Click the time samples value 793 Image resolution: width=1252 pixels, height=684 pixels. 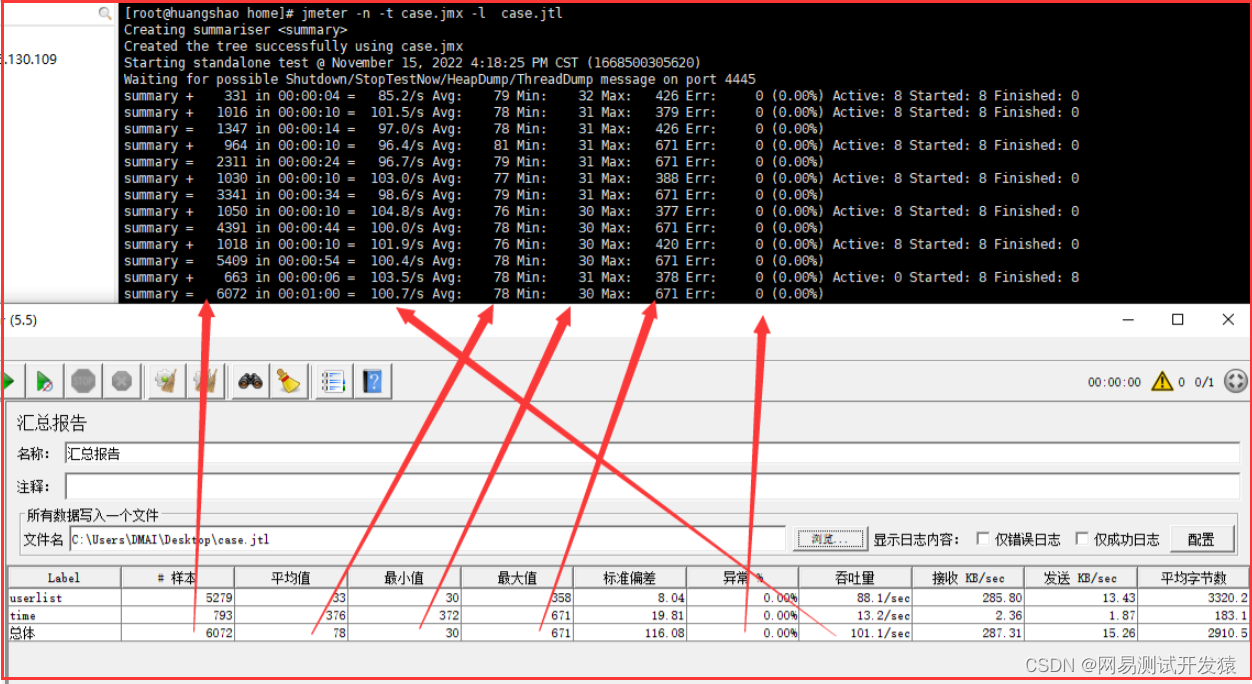[x=178, y=615]
